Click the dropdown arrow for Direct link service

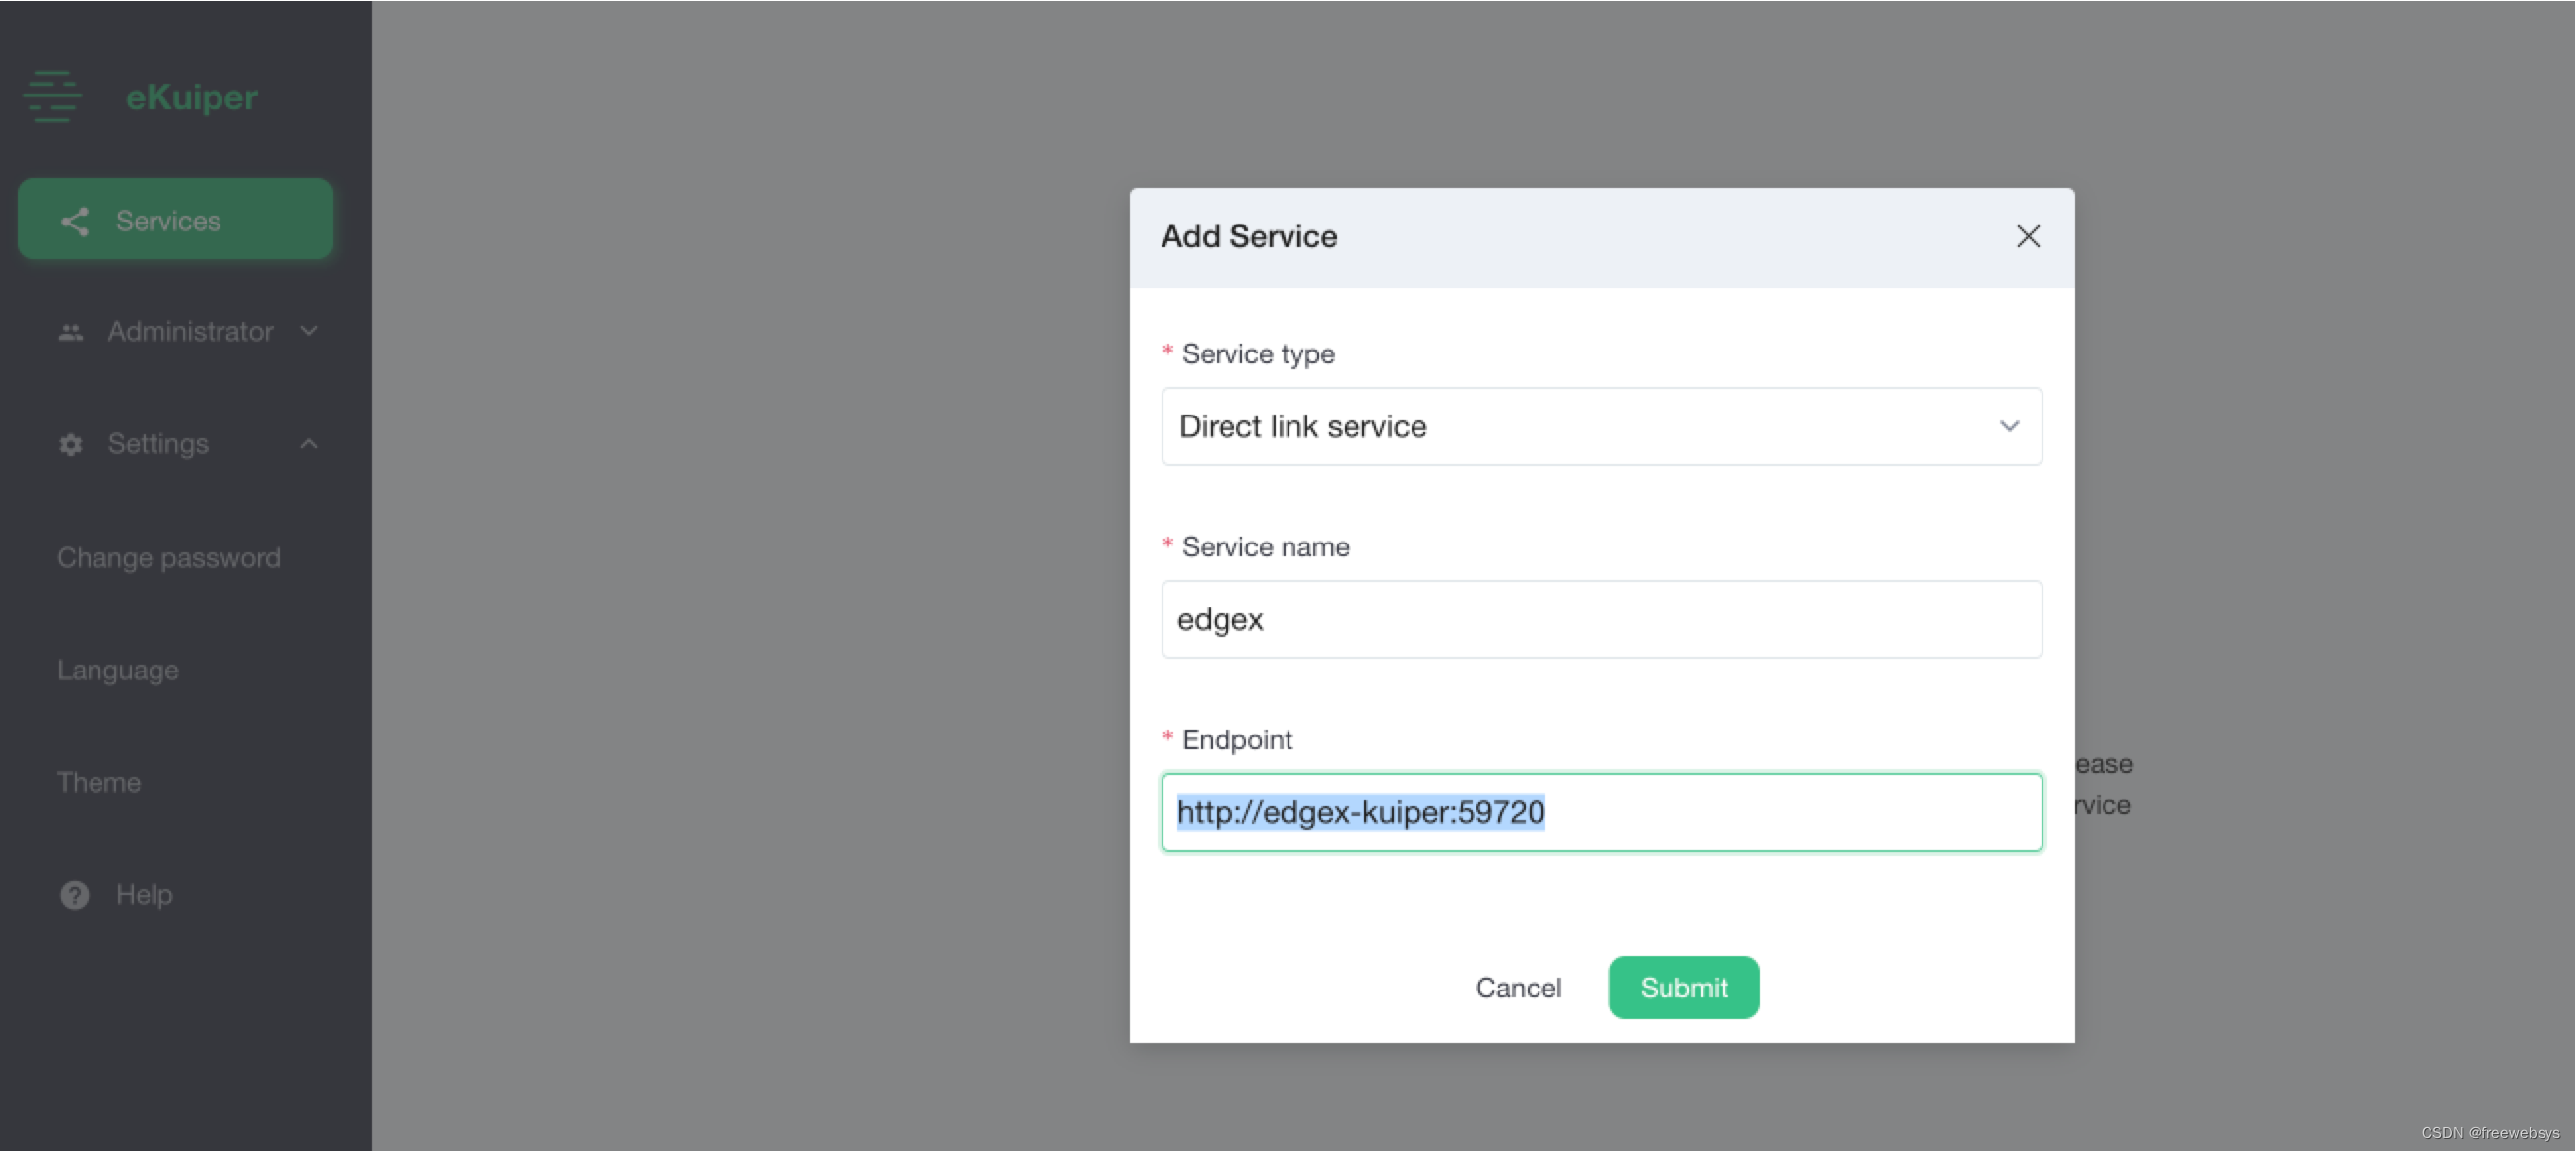2009,426
